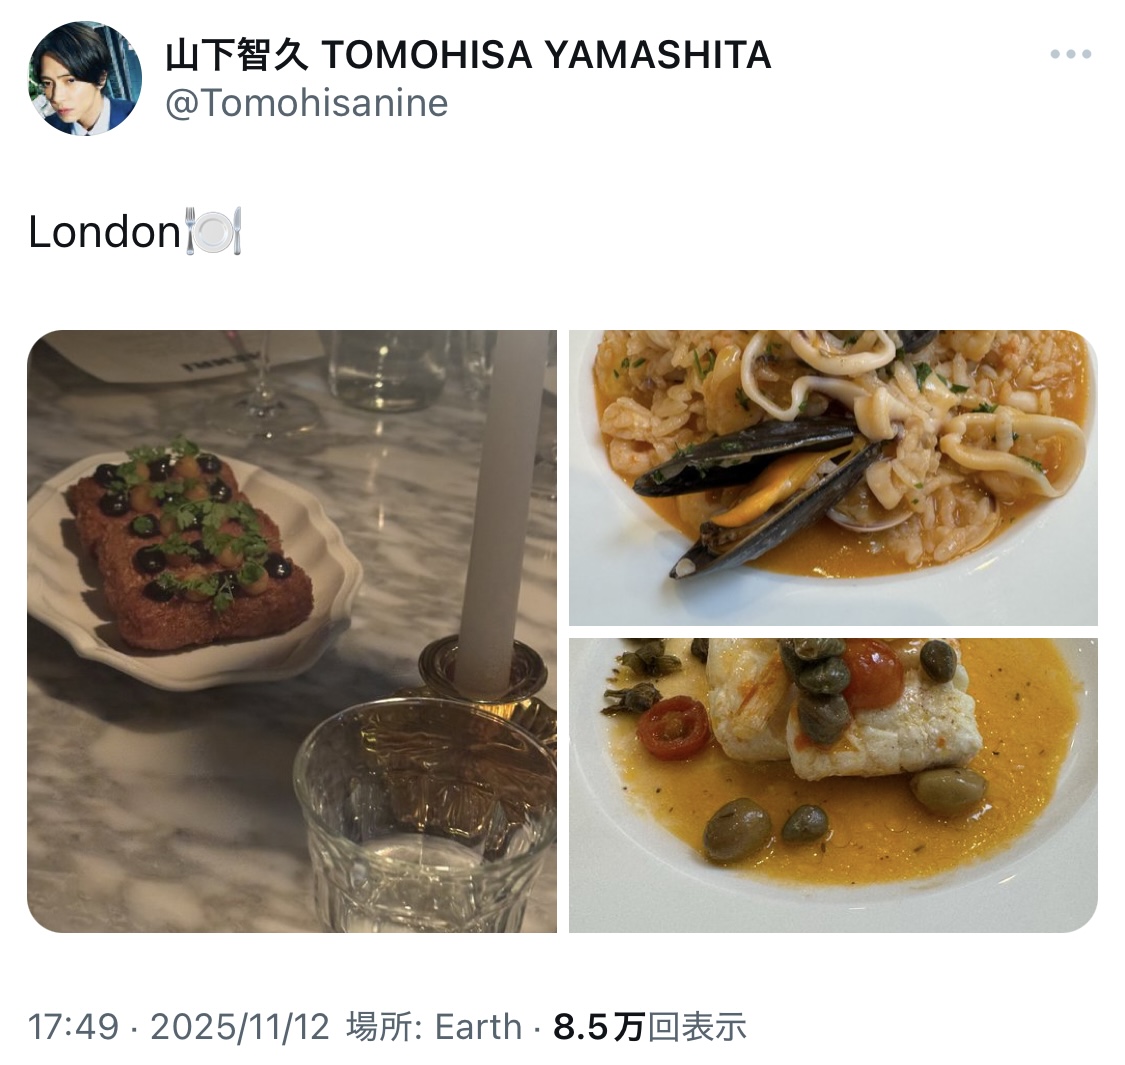Click the 回表示 views label

click(697, 1026)
